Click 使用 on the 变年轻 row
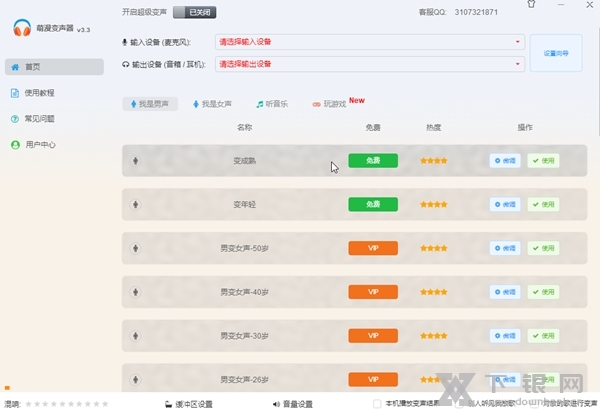Screen dimensions: 600x415 tap(543, 204)
